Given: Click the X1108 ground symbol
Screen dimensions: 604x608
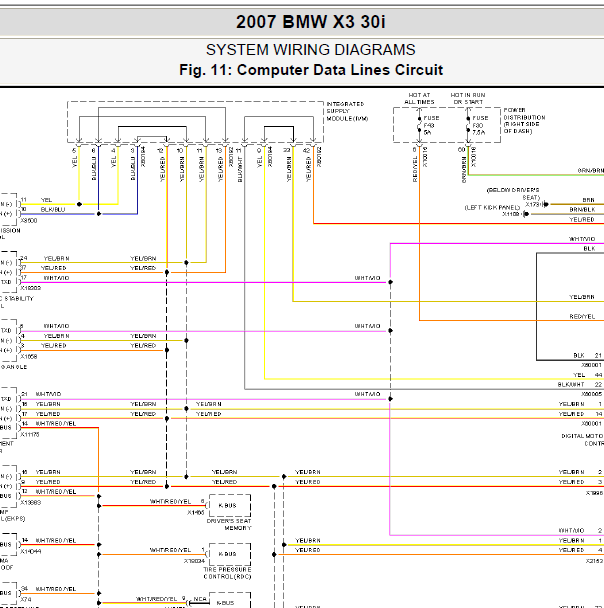Looking at the screenshot, I should 526,214.
